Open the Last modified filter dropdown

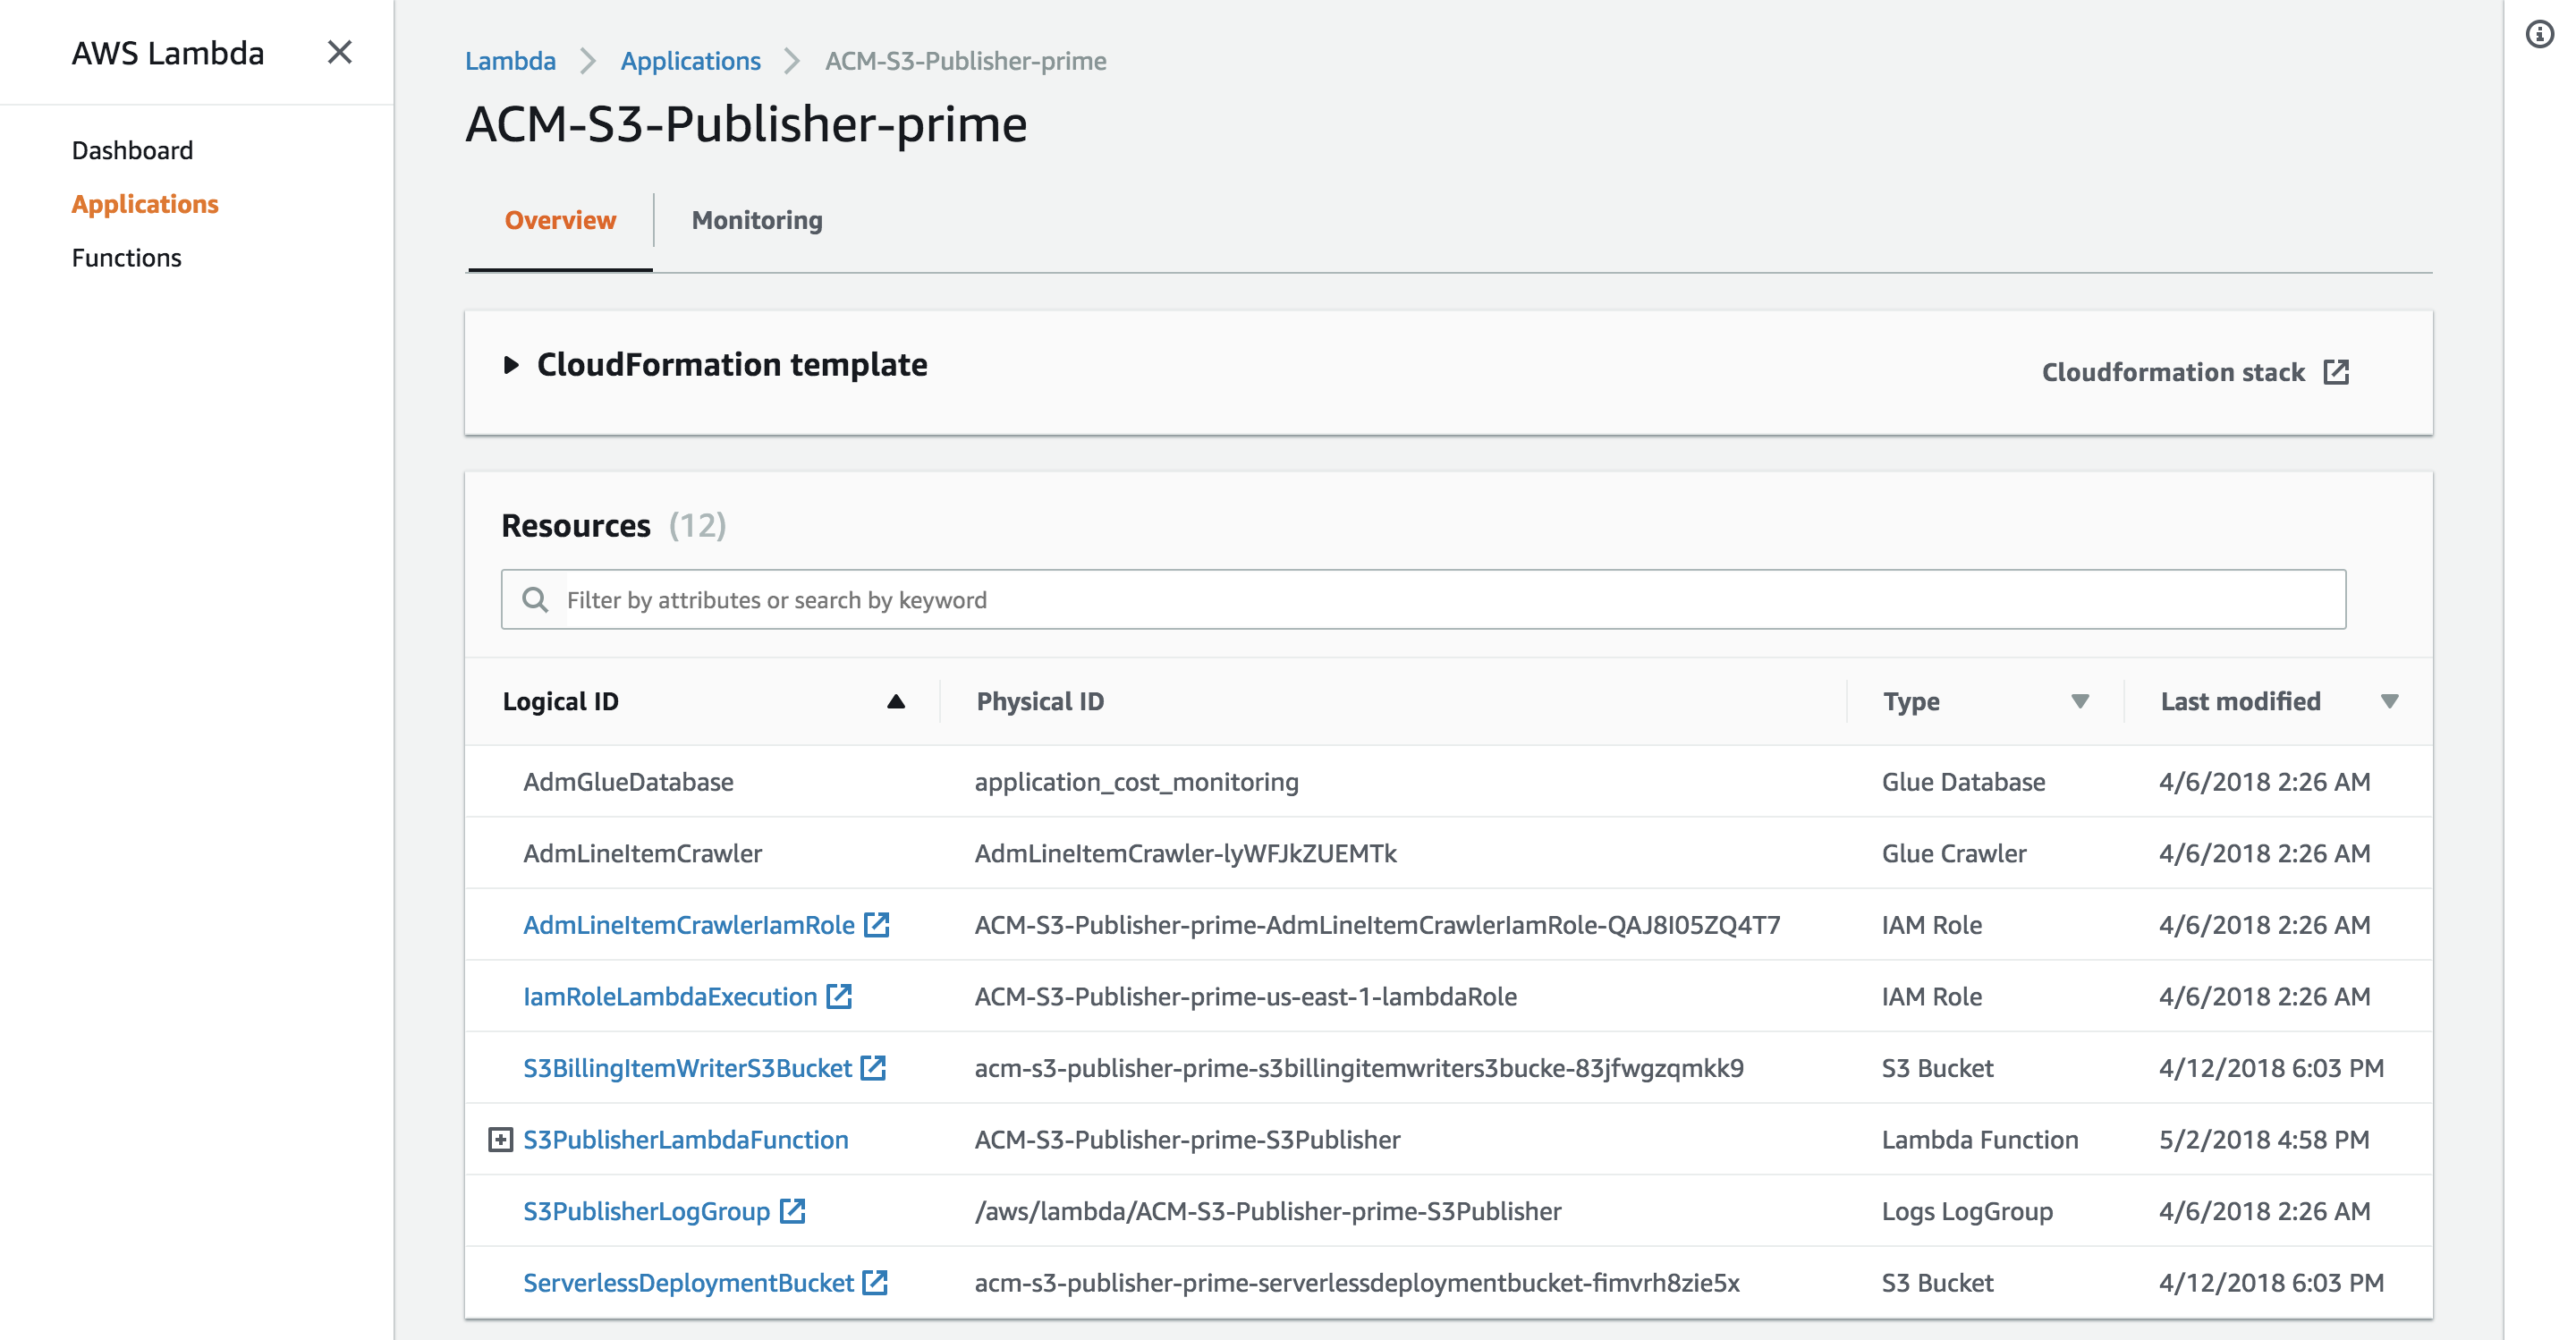[2389, 701]
